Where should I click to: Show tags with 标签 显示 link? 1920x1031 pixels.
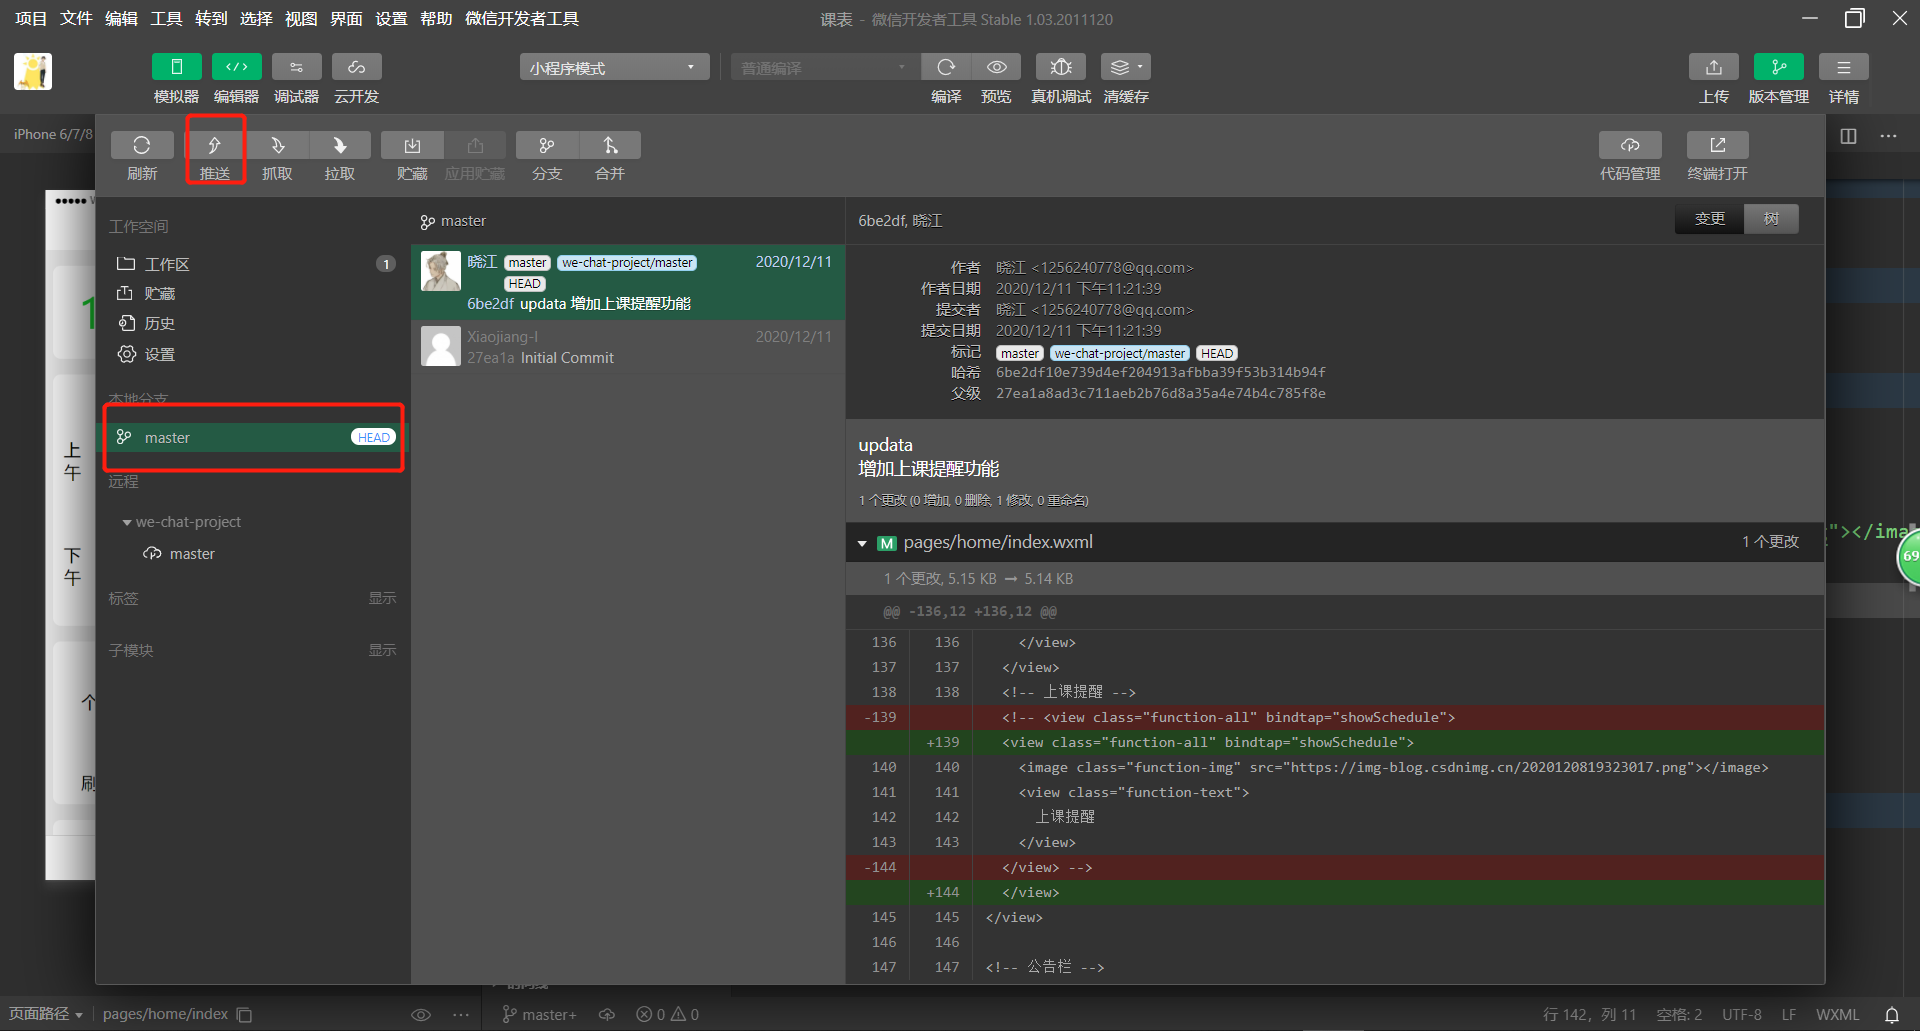coord(382,598)
